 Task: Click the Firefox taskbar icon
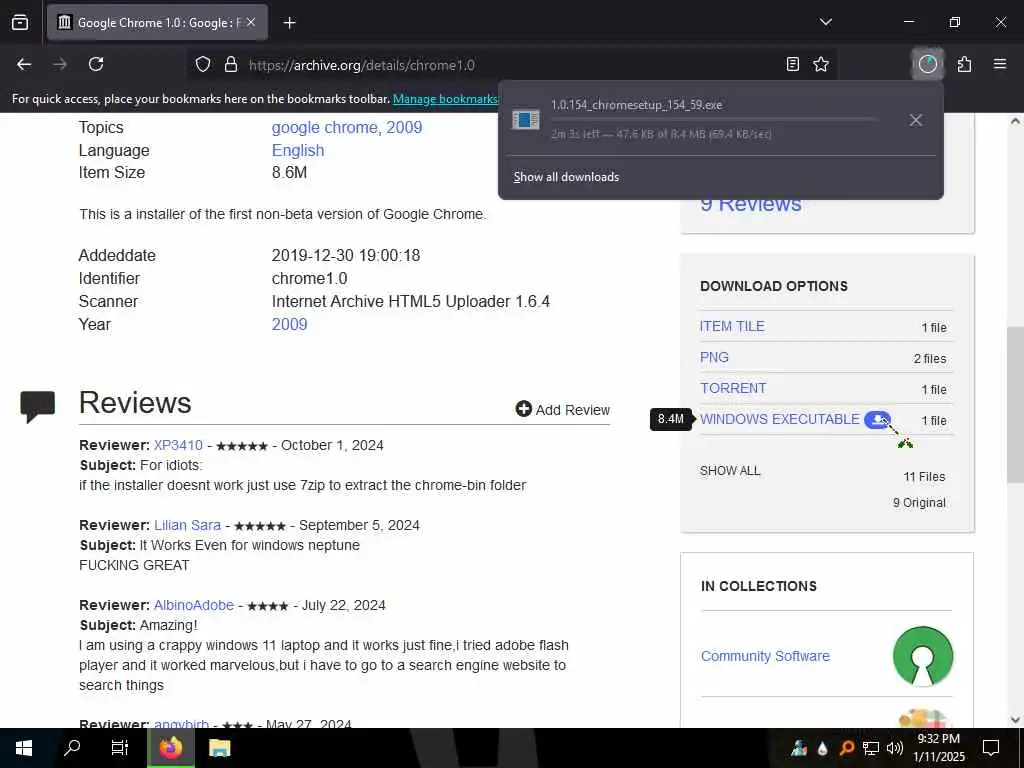pyautogui.click(x=171, y=748)
